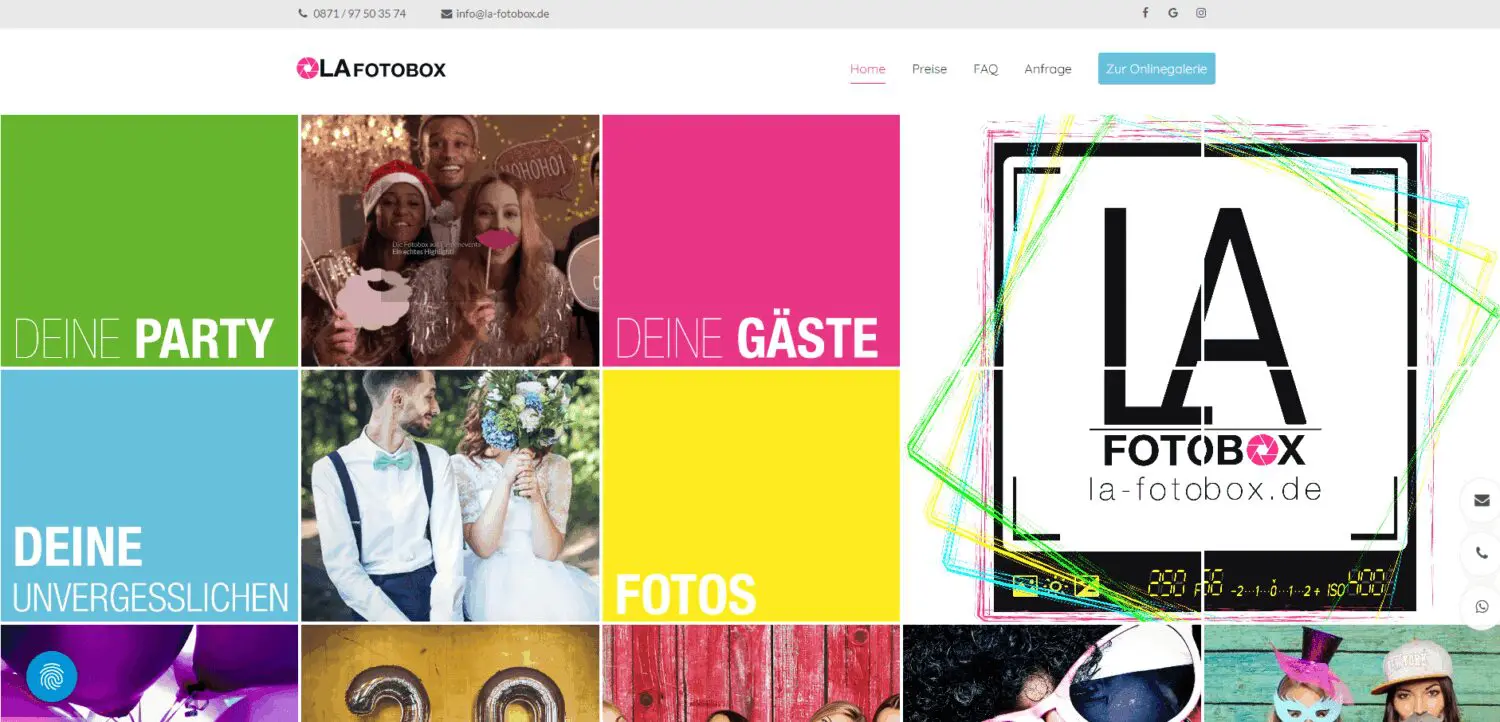
Task: Click the Christmas party photo thumbnail
Action: [450, 240]
